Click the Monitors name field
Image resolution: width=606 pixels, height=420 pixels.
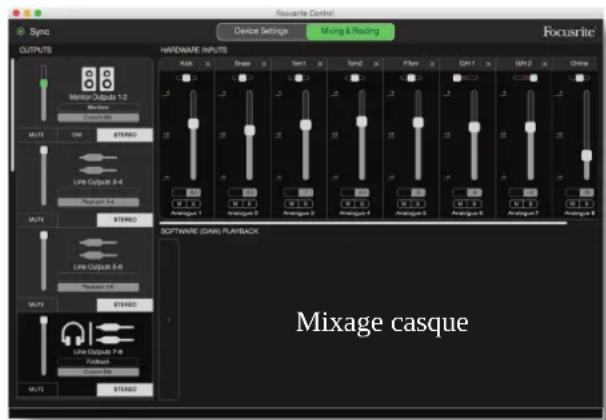coord(98,107)
